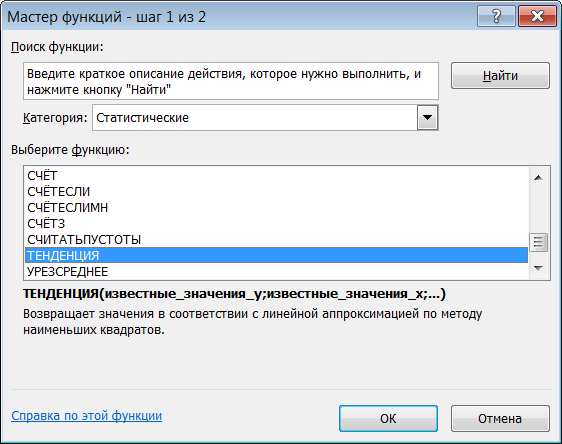Screen dimensions: 562x444
Task: Click the list scrollbar up arrow
Action: pyautogui.click(x=538, y=178)
